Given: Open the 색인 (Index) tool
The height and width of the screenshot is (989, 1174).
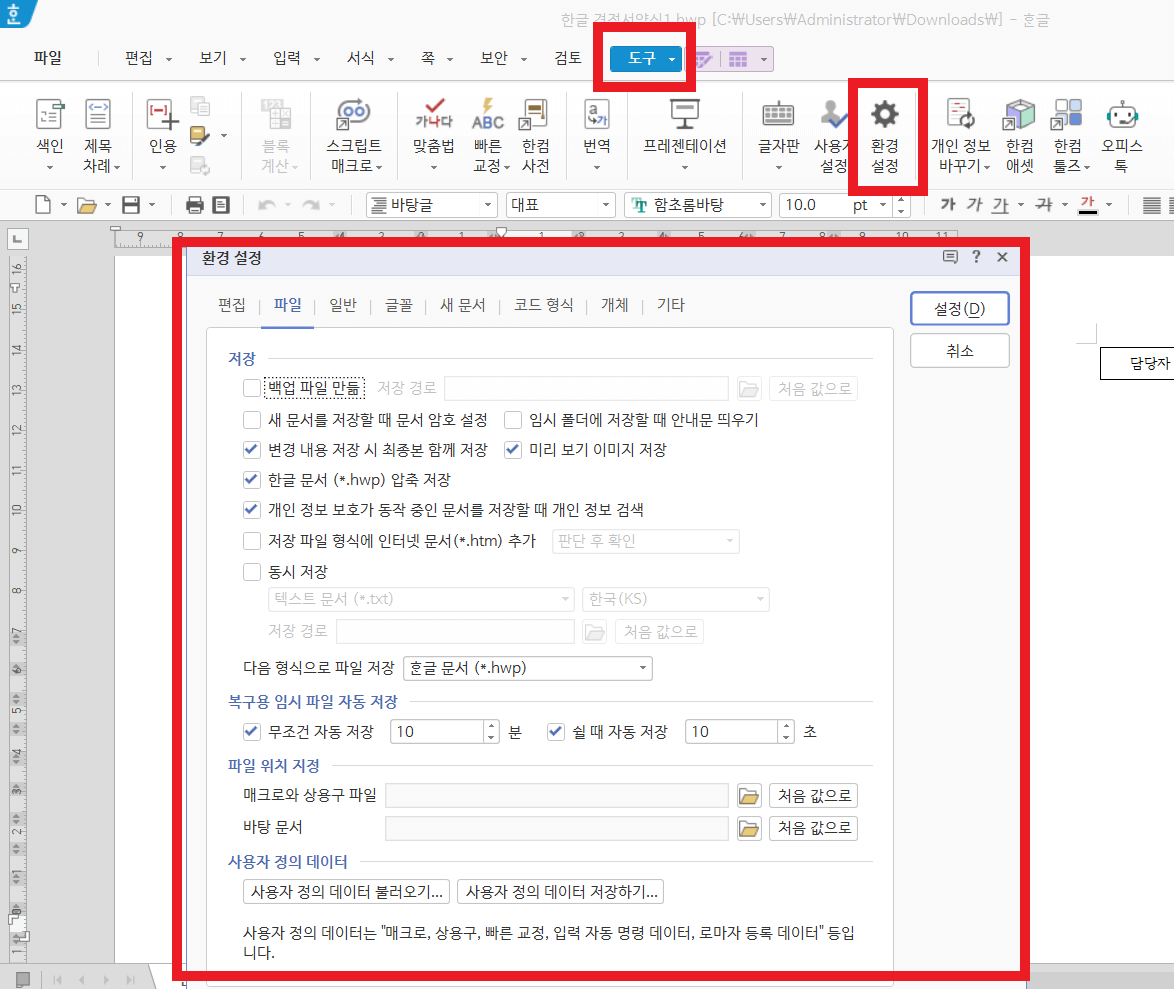Looking at the screenshot, I should 49,135.
